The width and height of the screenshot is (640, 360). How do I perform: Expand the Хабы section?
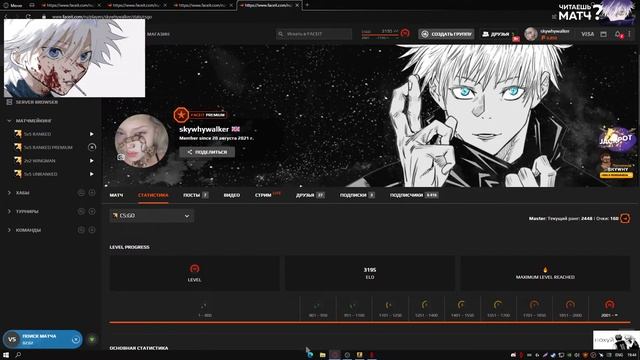[x=9, y=193]
